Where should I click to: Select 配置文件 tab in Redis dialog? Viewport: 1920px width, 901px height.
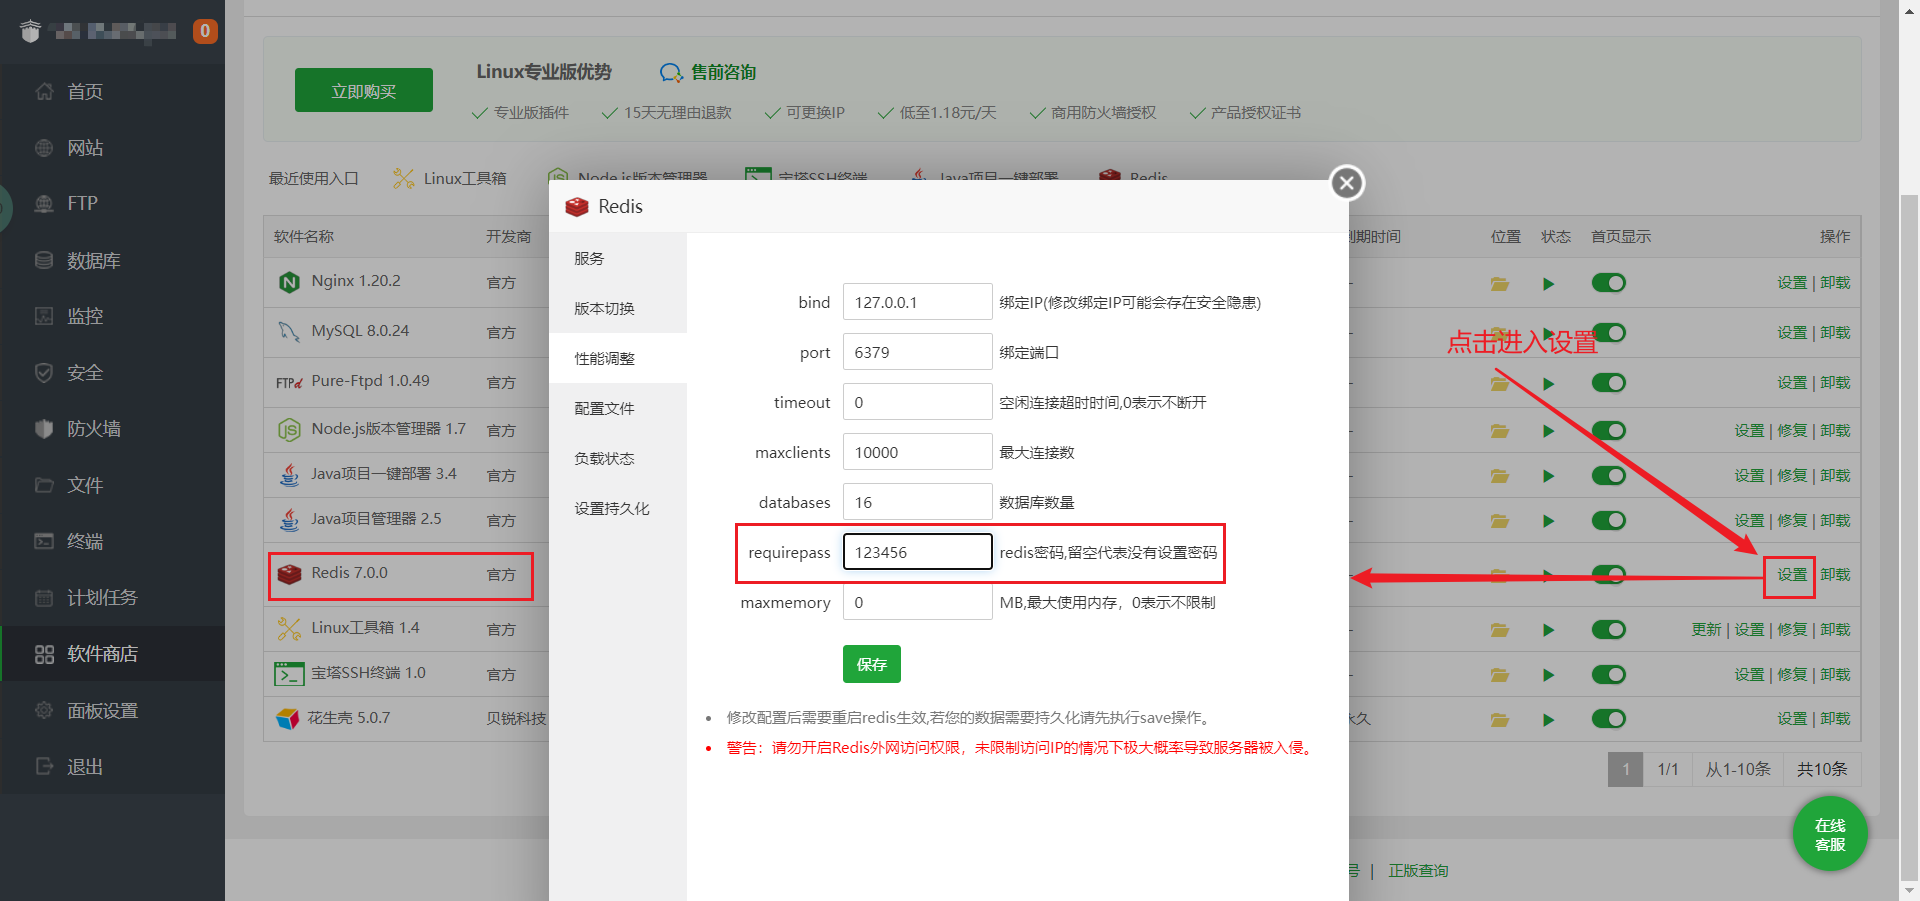pos(618,408)
